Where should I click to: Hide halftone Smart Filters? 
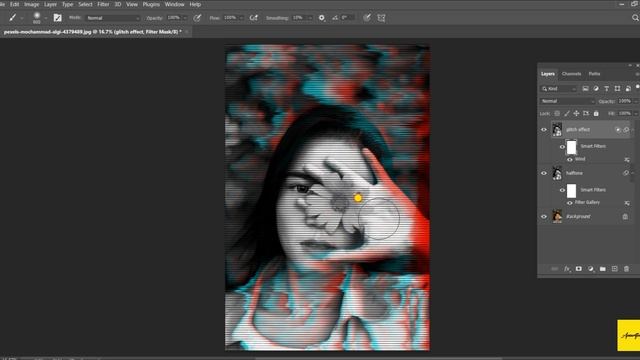tap(562, 190)
